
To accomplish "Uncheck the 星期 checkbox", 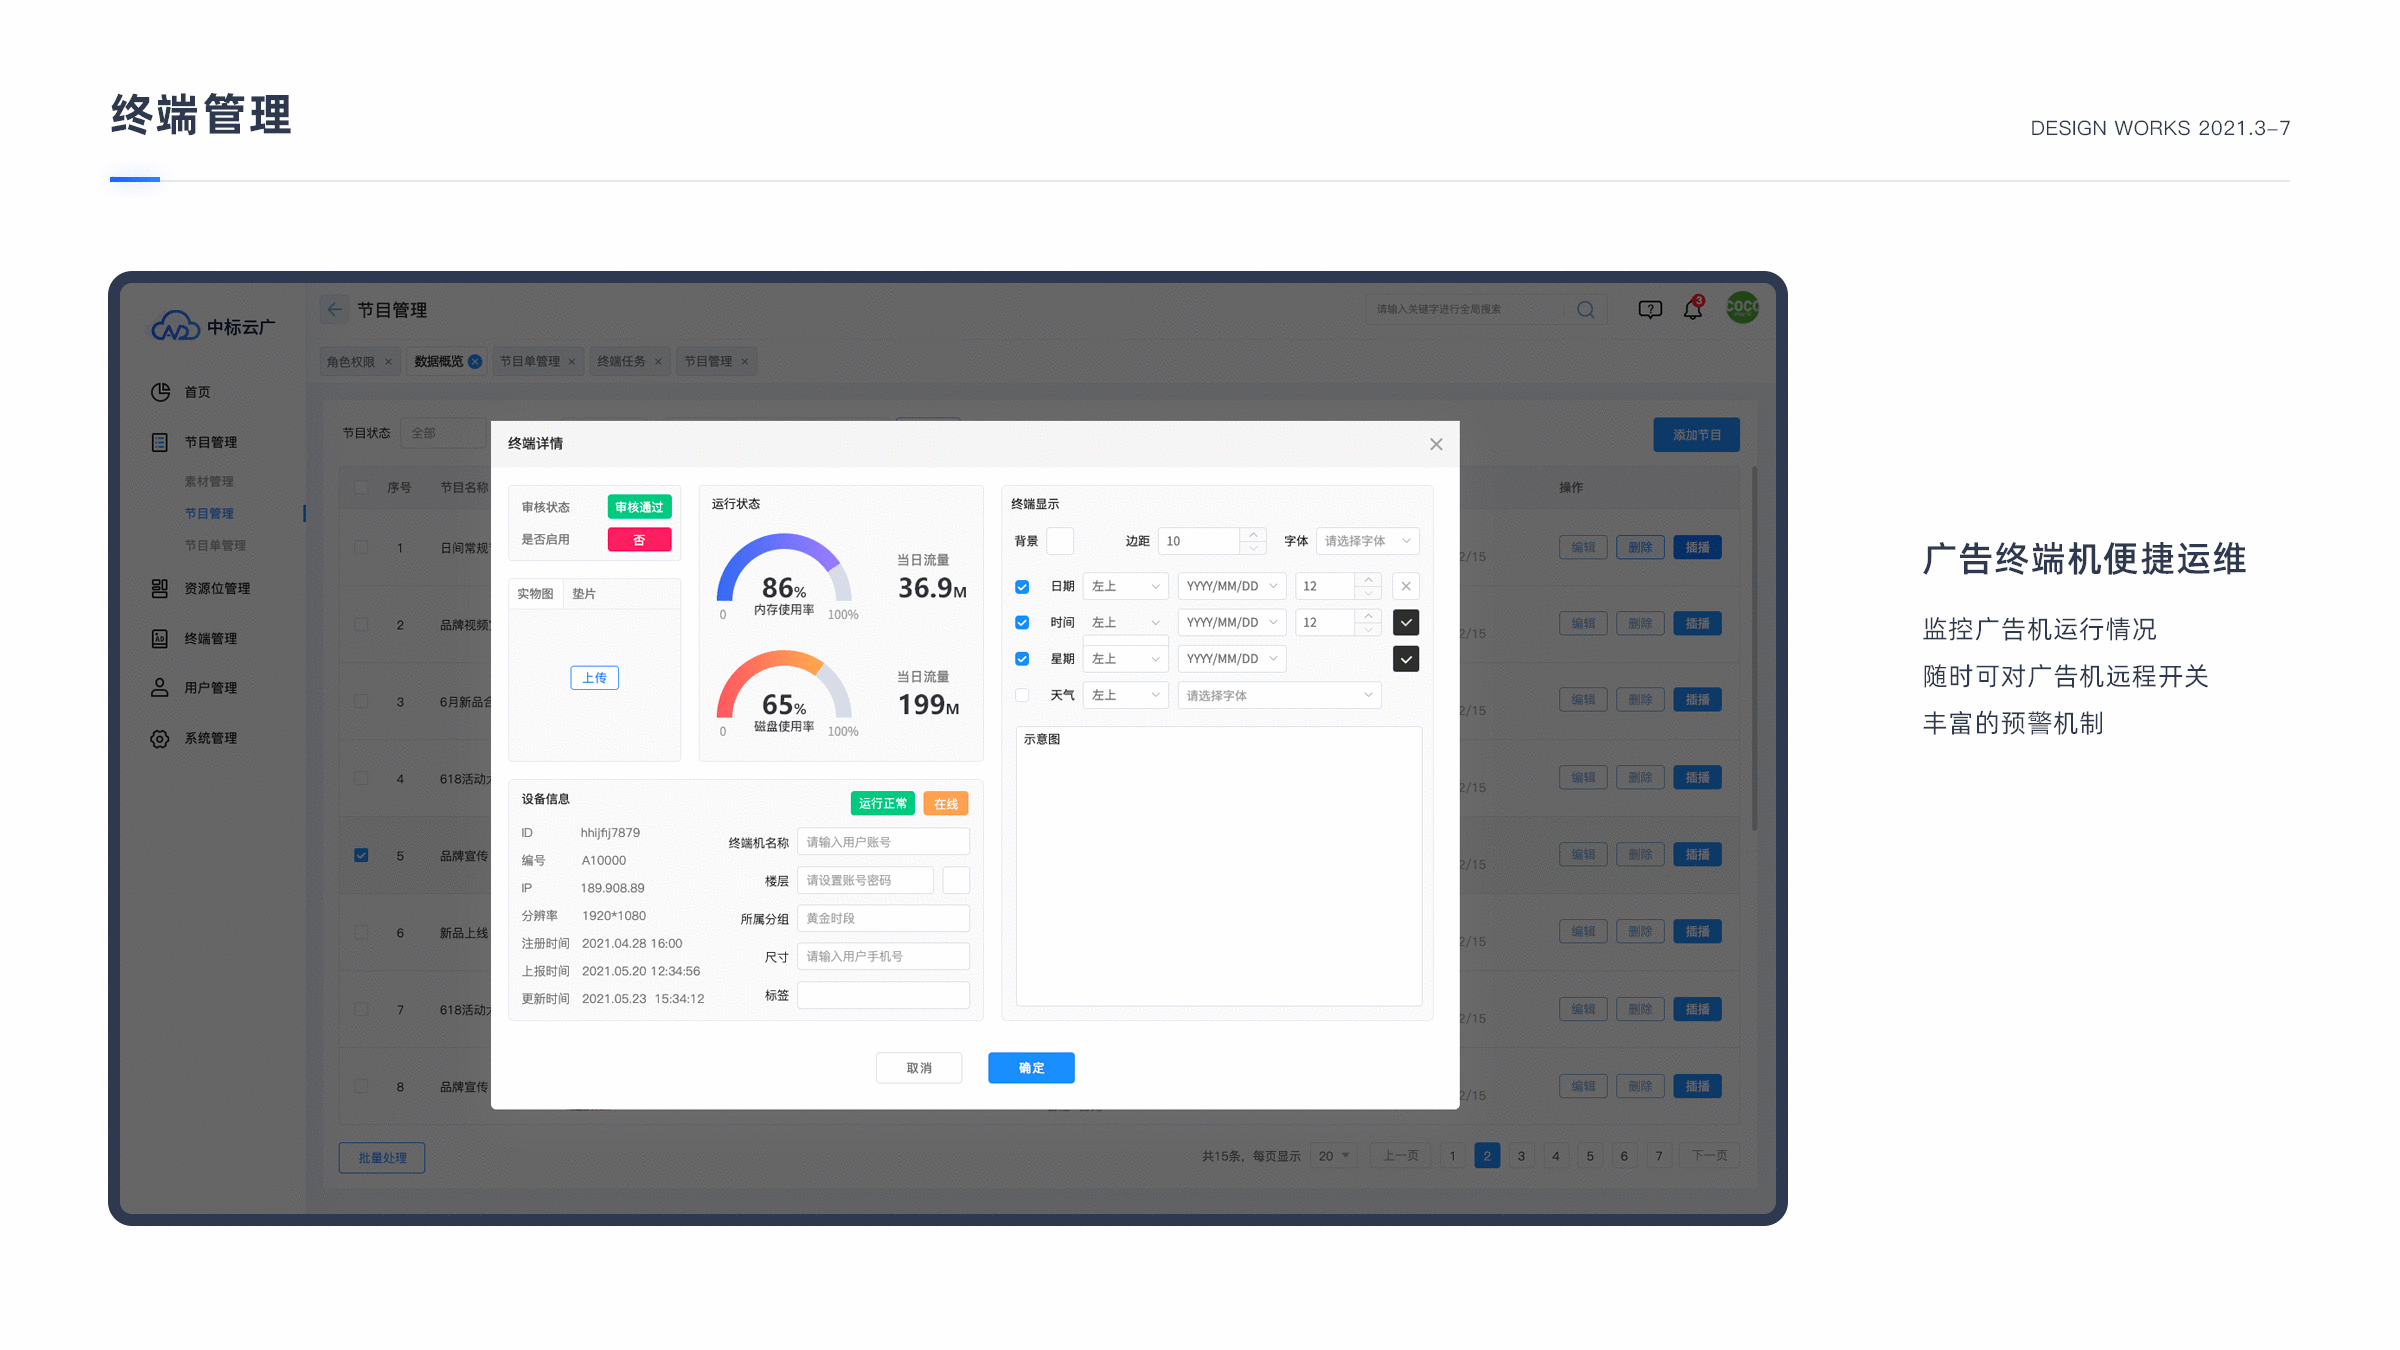I will (x=1022, y=659).
